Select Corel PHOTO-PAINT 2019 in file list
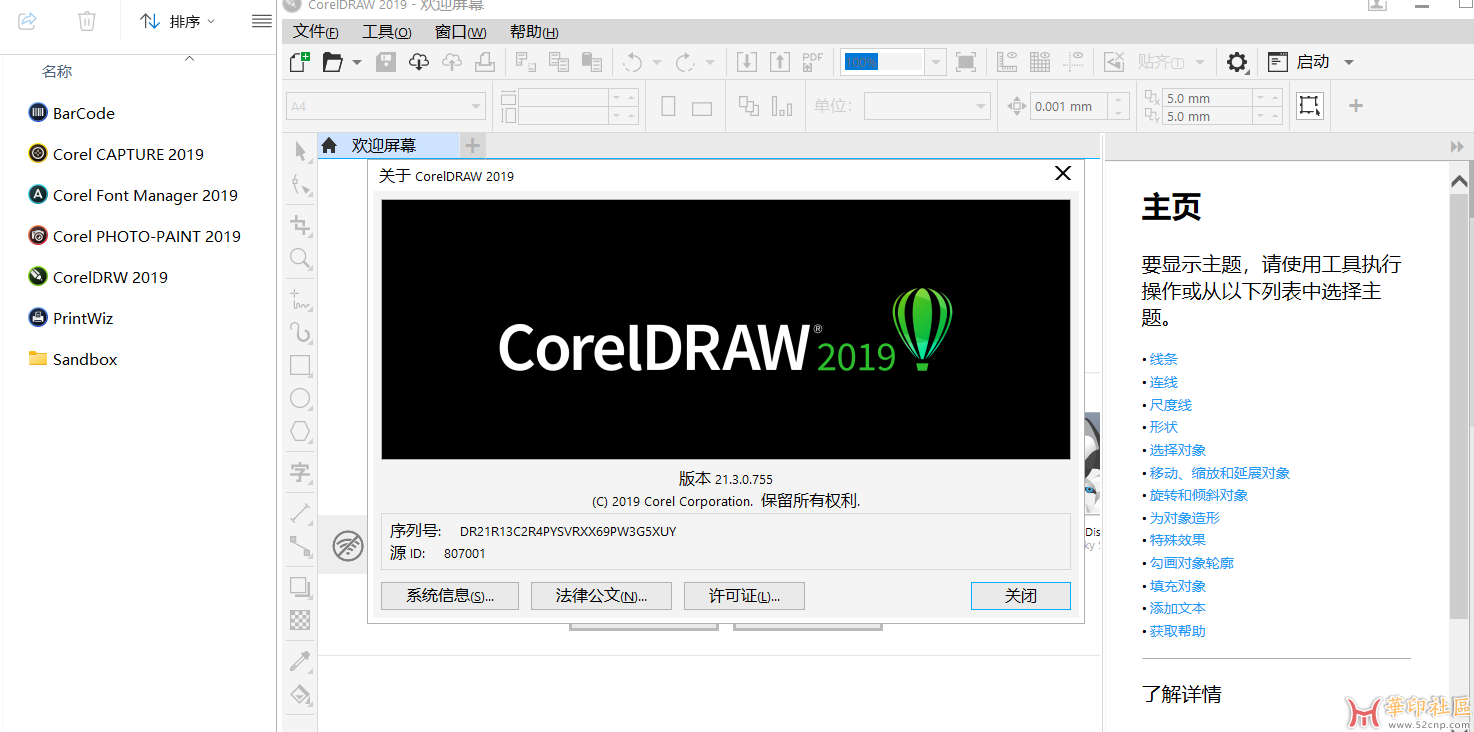The height and width of the screenshot is (732, 1474). click(x=137, y=236)
